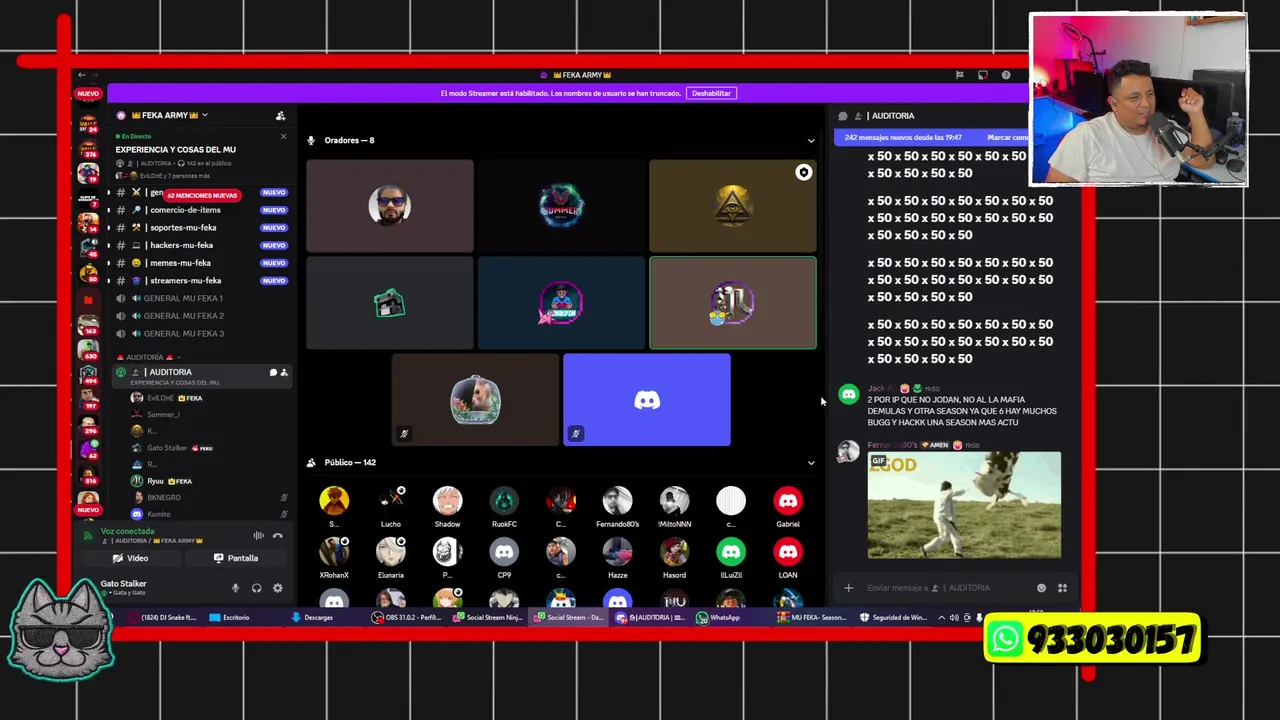Show hidden tray icons chevron
Viewport: 1280px width, 720px height.
point(941,618)
